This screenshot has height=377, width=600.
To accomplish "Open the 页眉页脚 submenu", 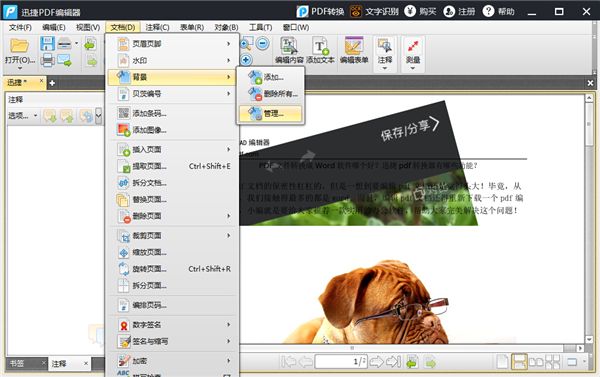I will pos(172,44).
